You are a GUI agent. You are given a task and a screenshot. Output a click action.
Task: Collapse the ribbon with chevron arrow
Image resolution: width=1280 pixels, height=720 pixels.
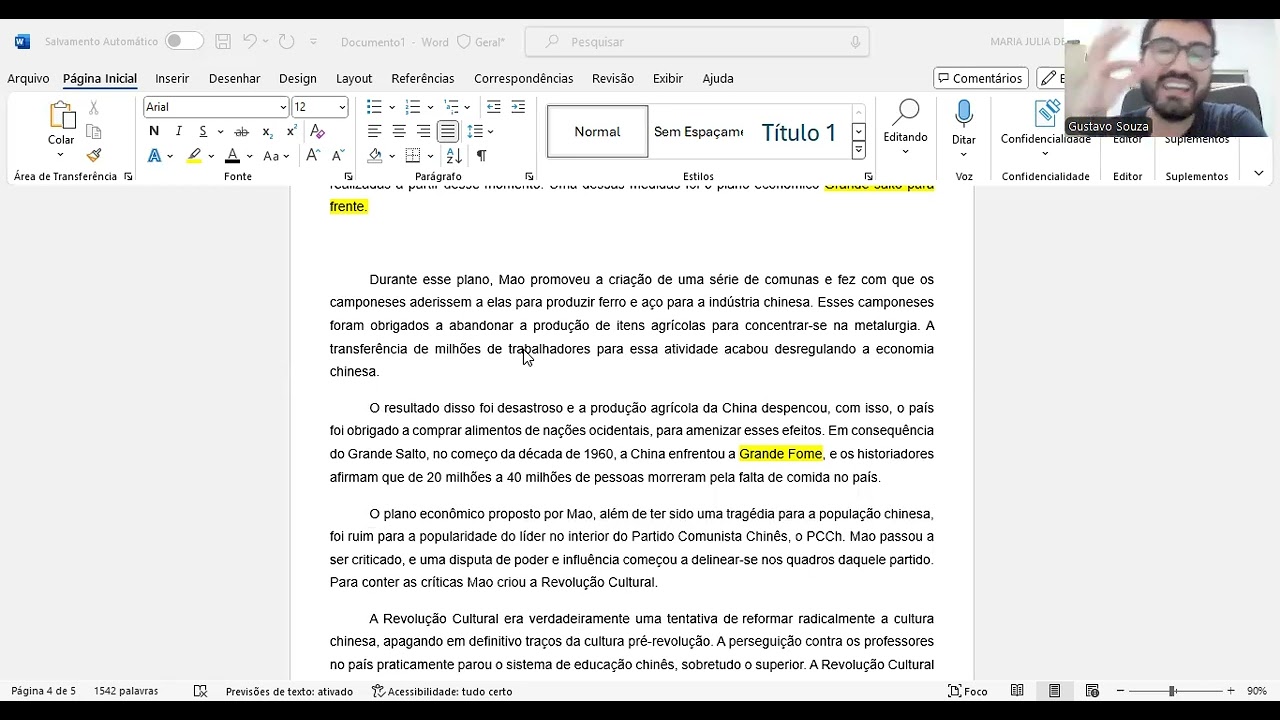pos(1258,173)
